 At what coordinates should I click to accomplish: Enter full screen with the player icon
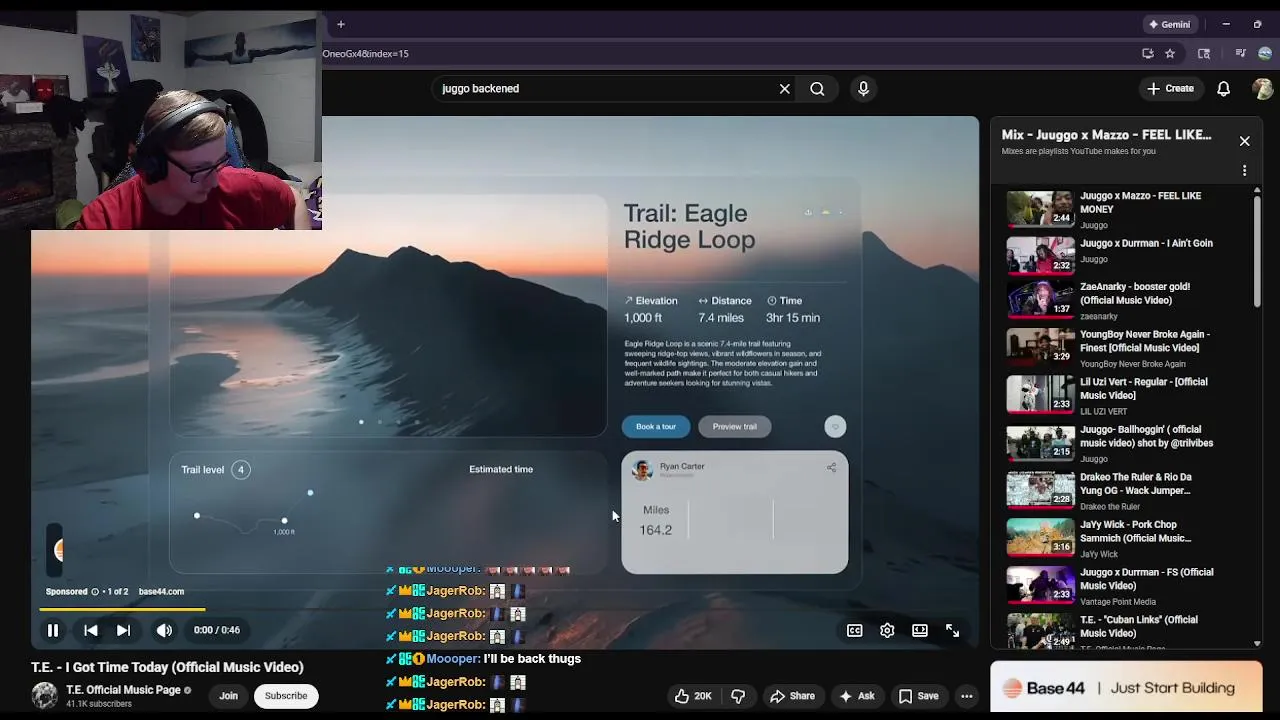coord(952,630)
